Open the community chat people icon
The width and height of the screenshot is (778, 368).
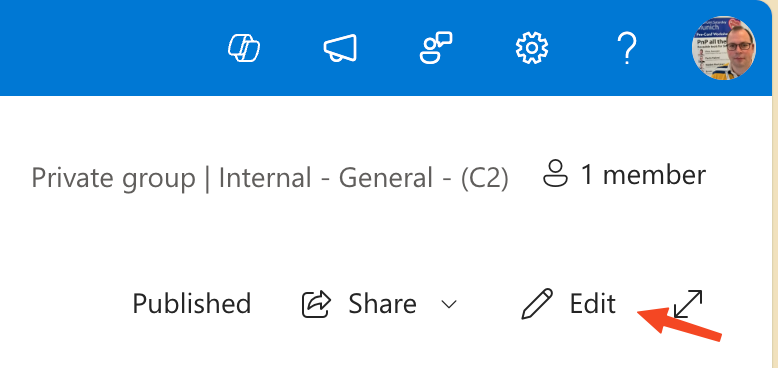tap(436, 48)
